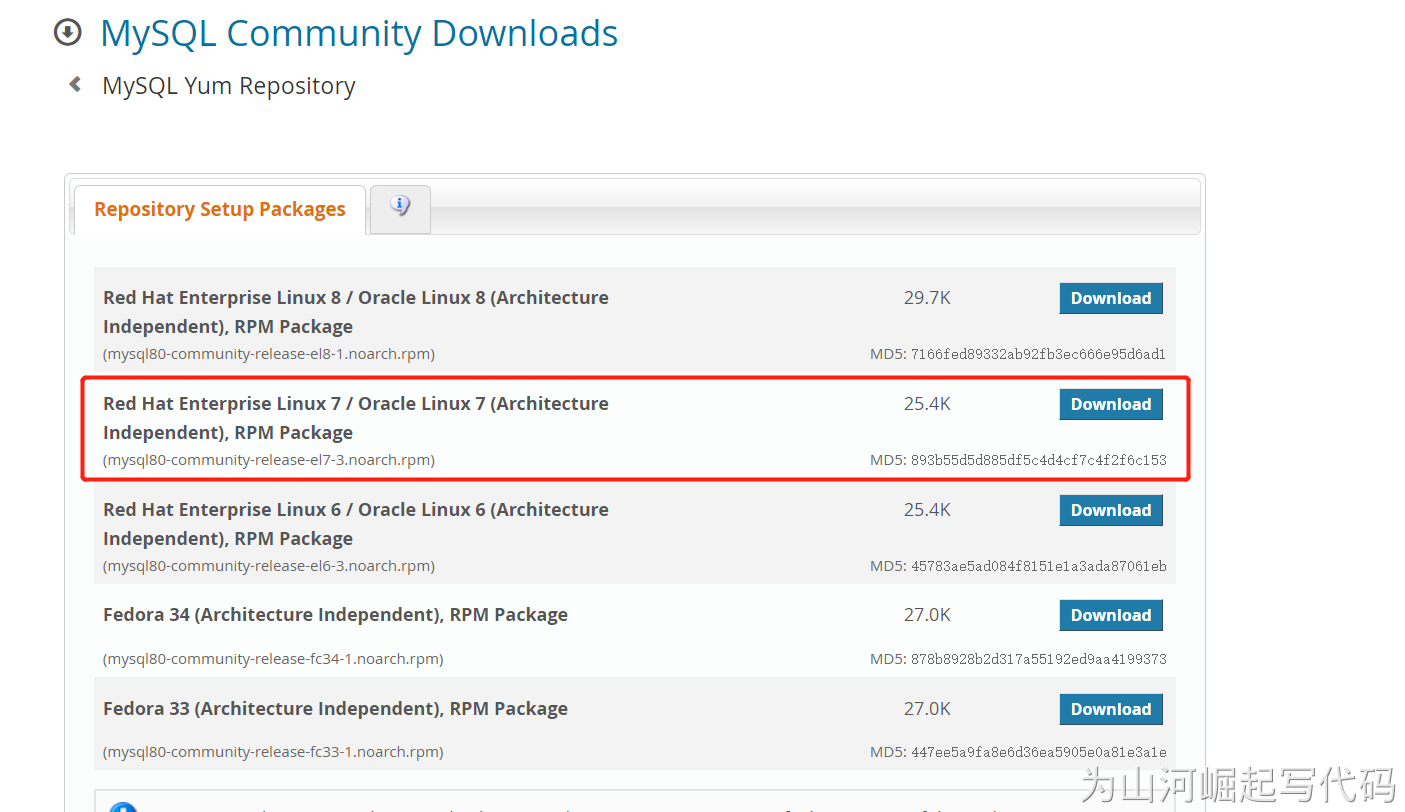1405x812 pixels.
Task: Go back to MySQL Yum Repository
Action: 228,86
